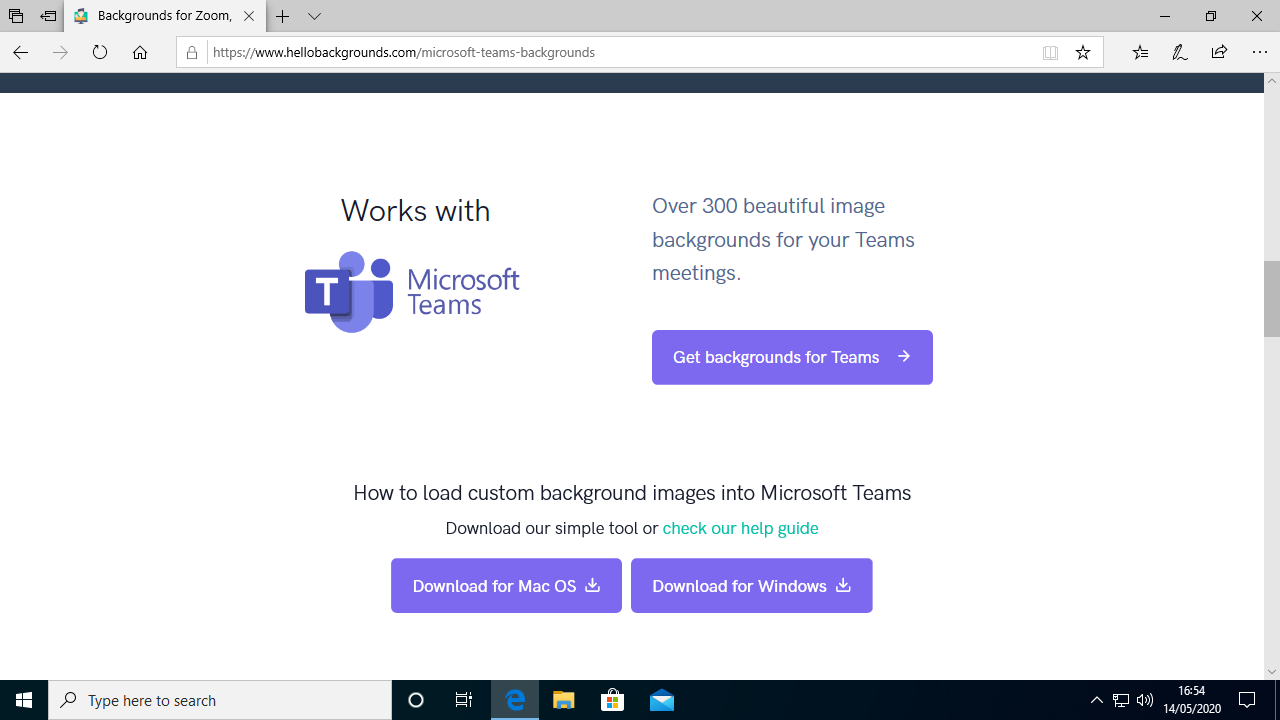Click the volume speaker tray icon
The height and width of the screenshot is (720, 1280).
pos(1145,700)
